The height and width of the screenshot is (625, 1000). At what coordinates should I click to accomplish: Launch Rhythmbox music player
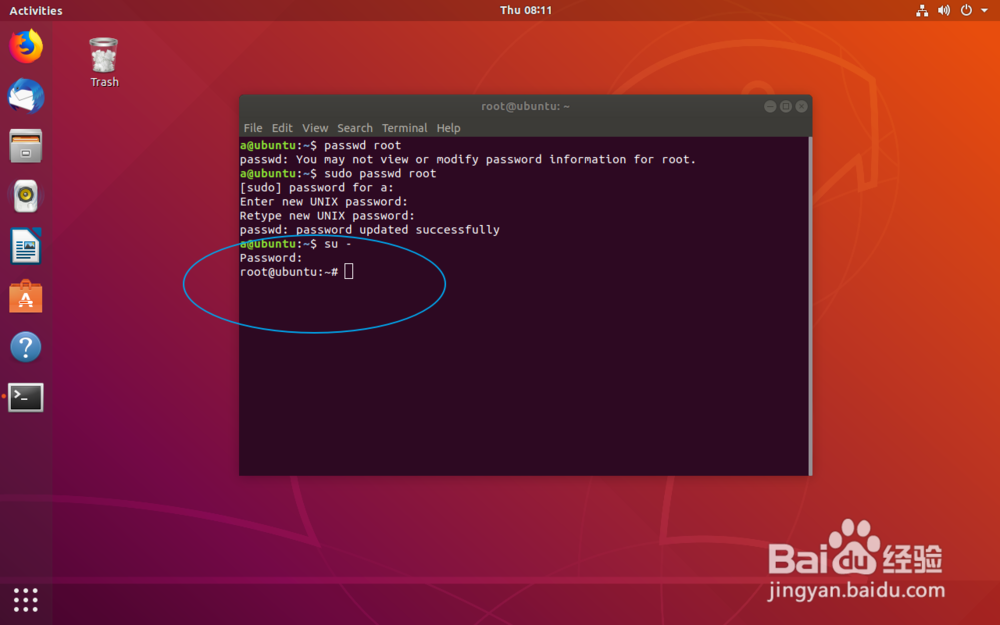pos(25,196)
